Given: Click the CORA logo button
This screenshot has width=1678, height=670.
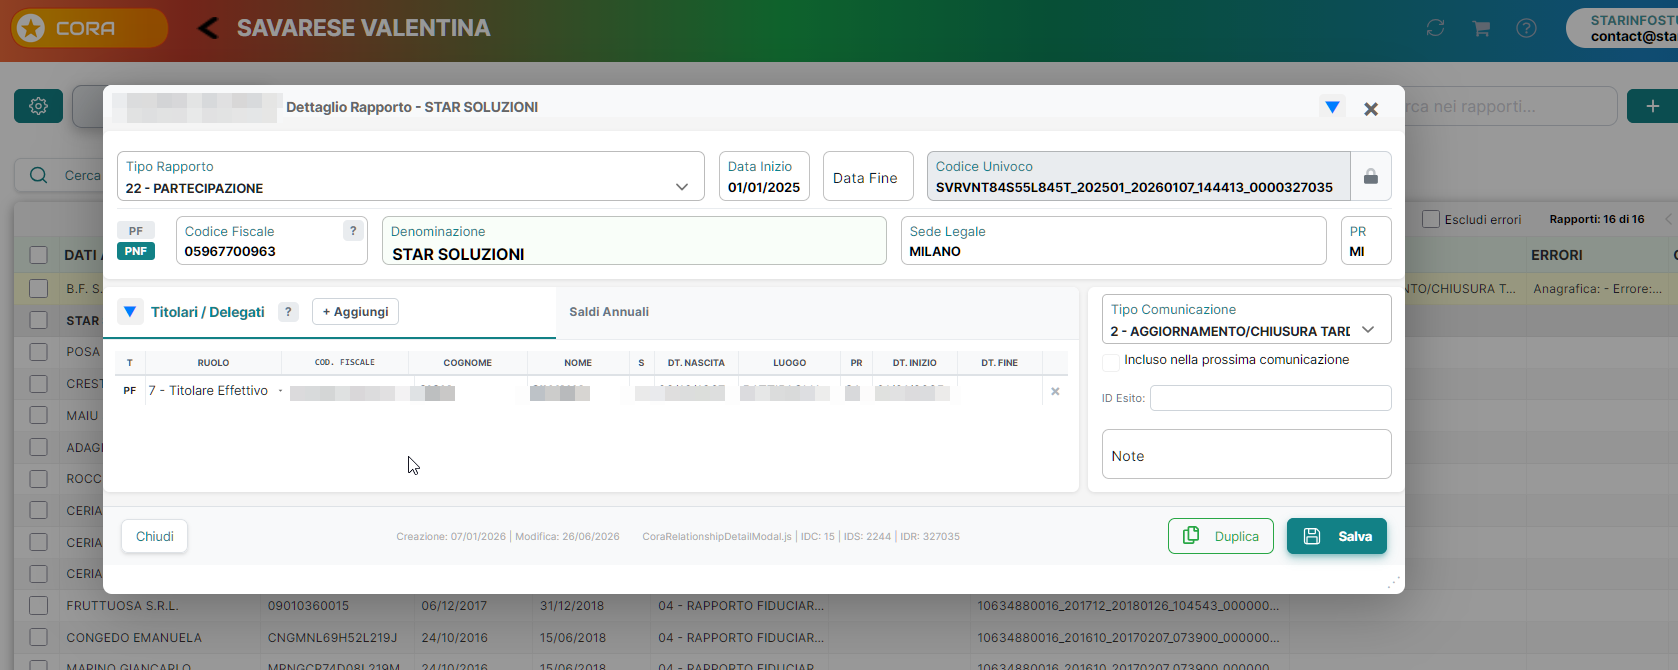Looking at the screenshot, I should pyautogui.click(x=89, y=28).
